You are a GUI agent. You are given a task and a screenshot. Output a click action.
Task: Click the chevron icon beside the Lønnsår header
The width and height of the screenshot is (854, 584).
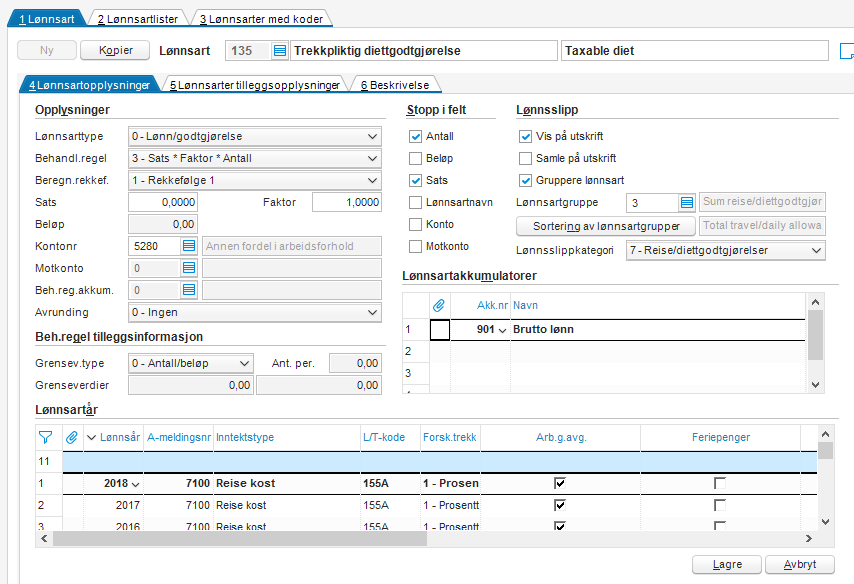point(92,437)
